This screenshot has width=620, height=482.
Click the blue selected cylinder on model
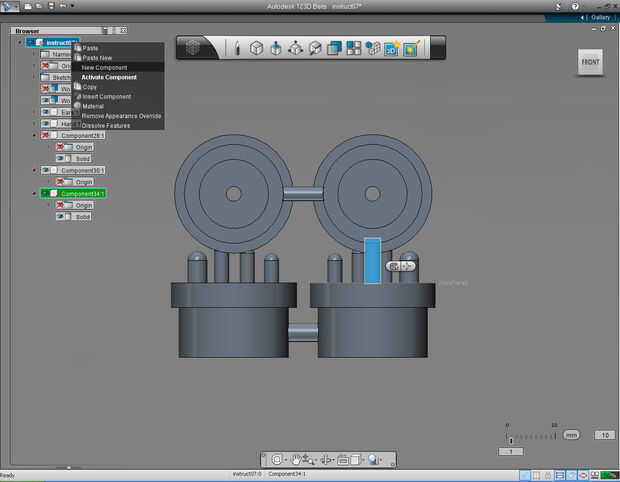(373, 260)
